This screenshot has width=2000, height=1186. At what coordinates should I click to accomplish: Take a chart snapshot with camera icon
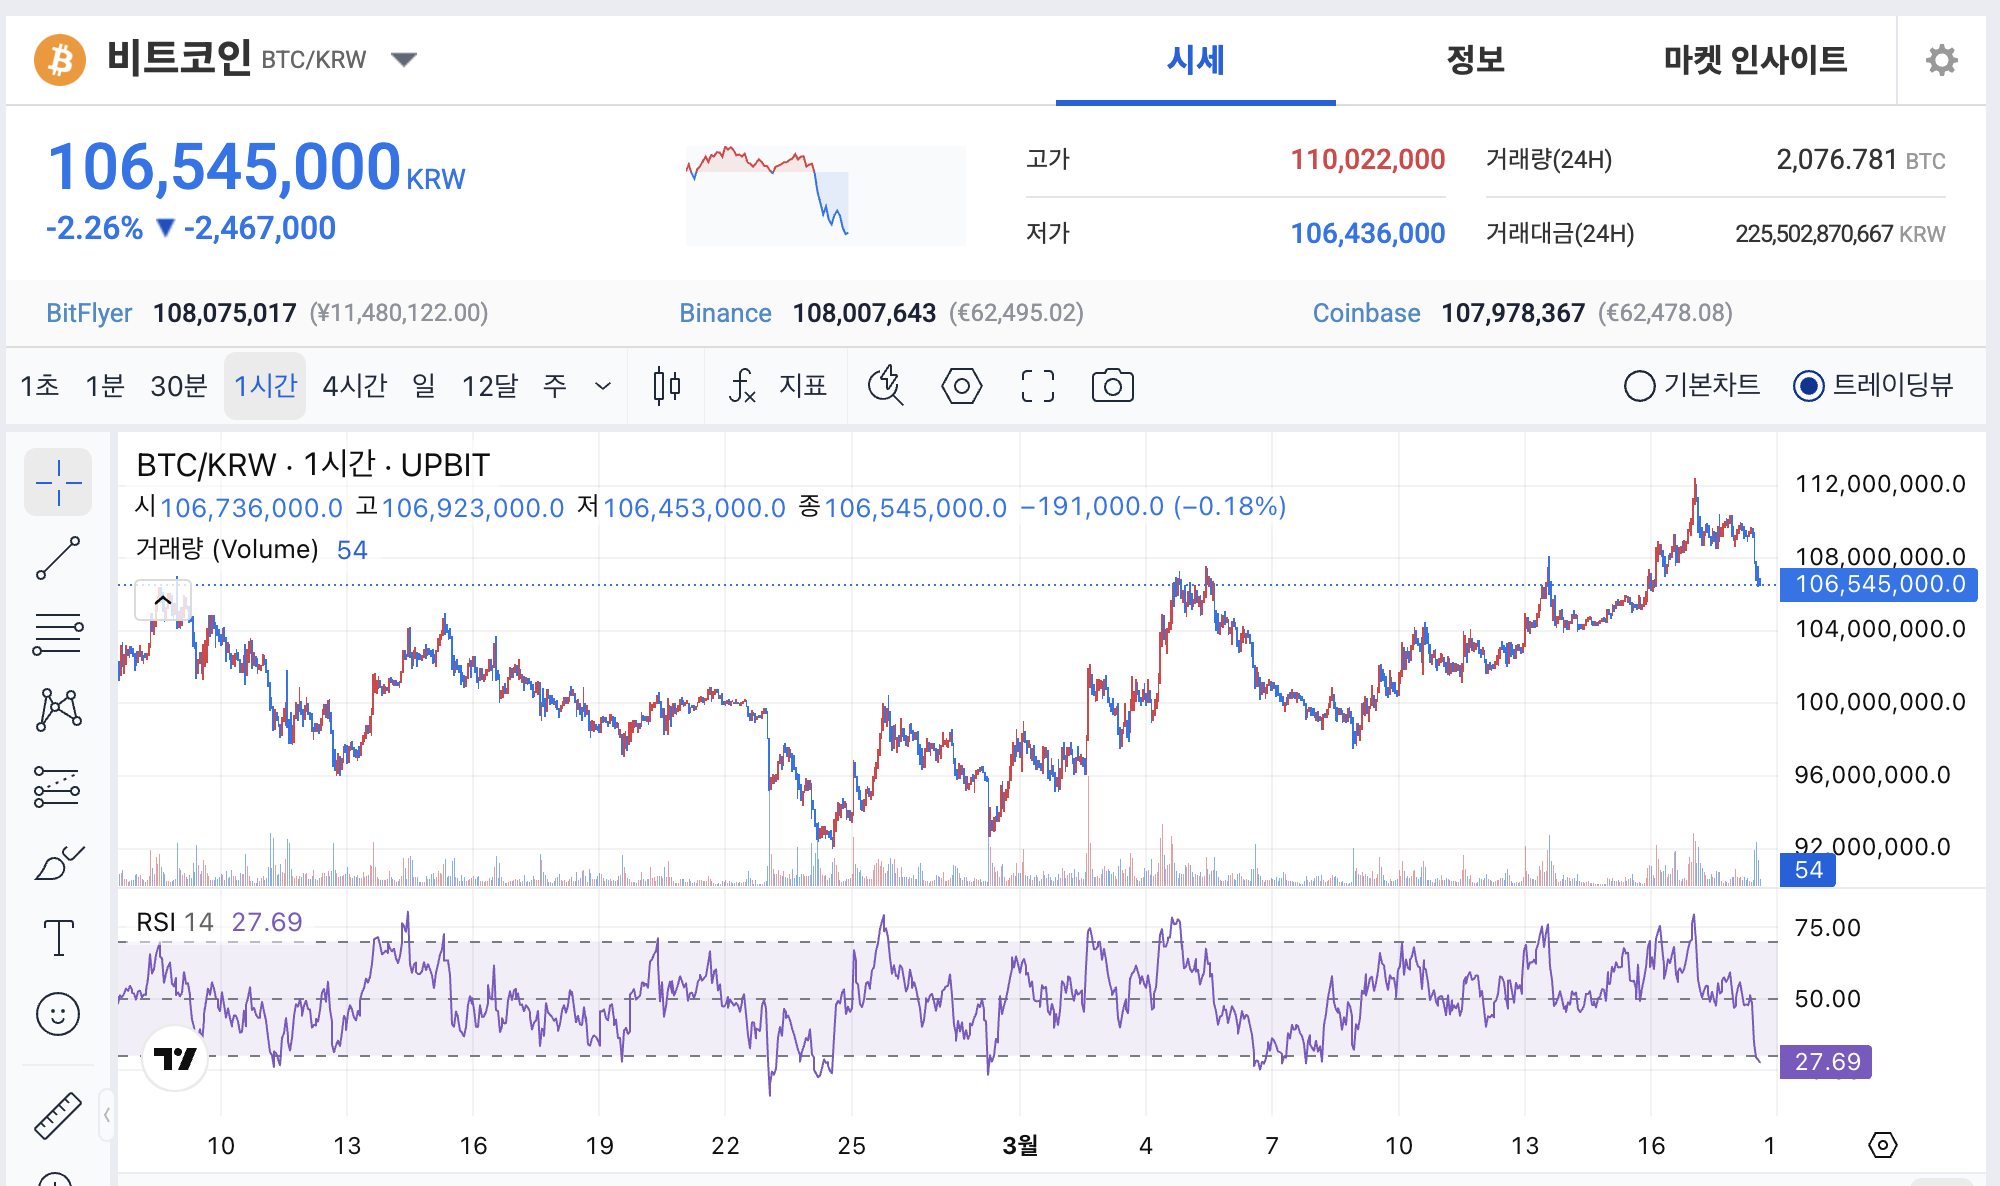[1112, 386]
